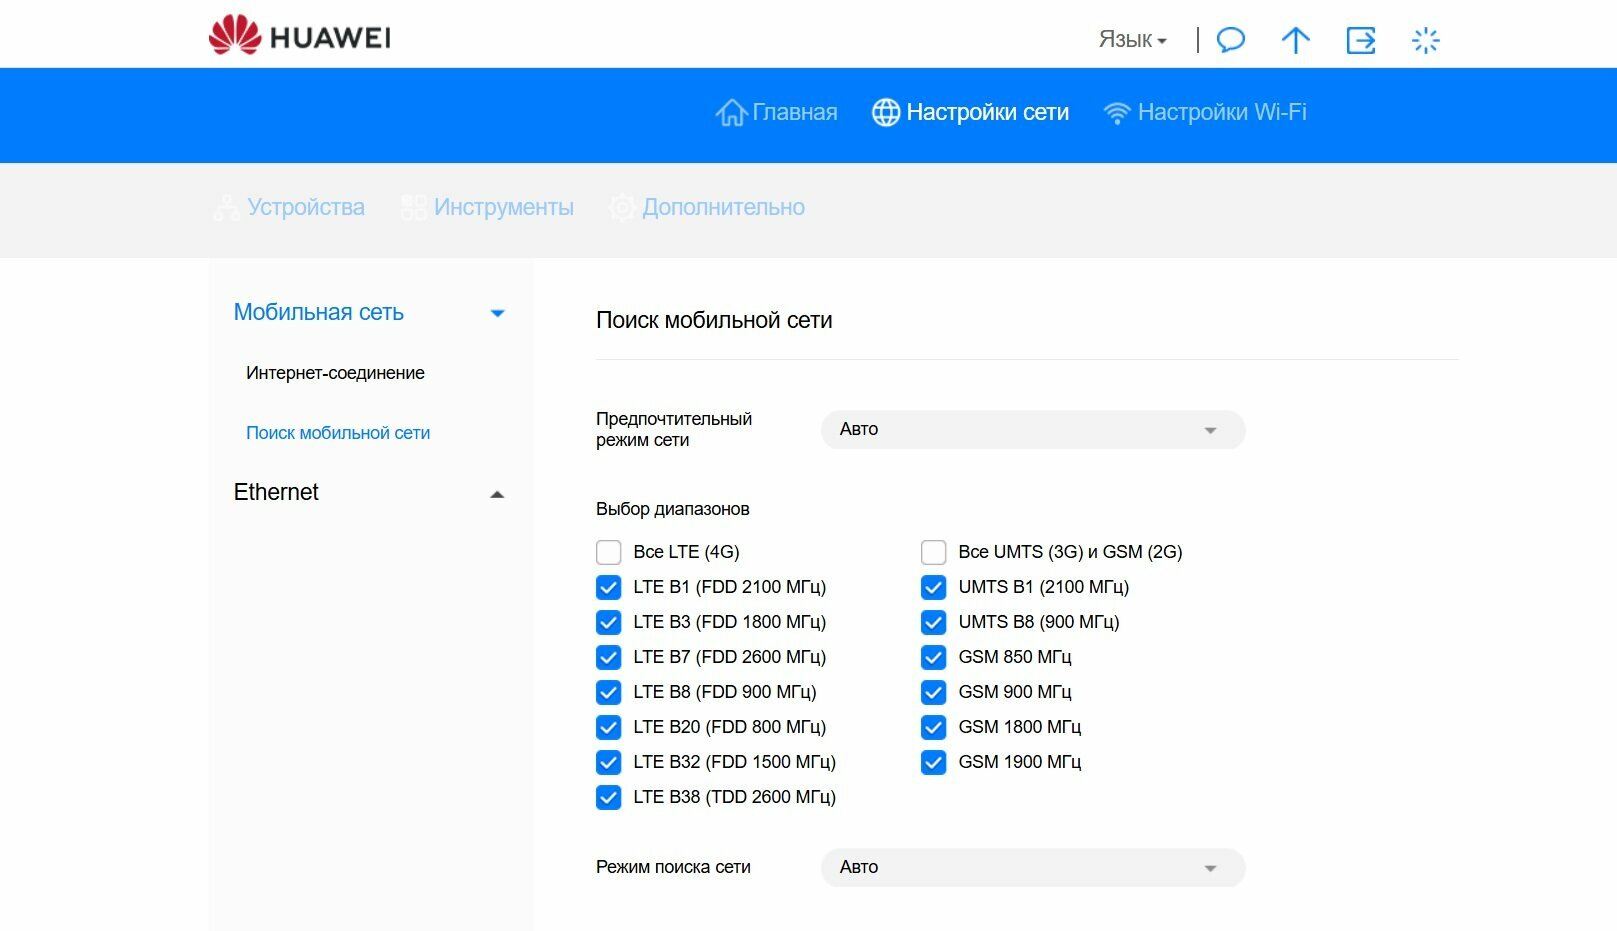Check Все UMTS (3G) и GSM (2G)
The width and height of the screenshot is (1617, 931).
coord(934,552)
